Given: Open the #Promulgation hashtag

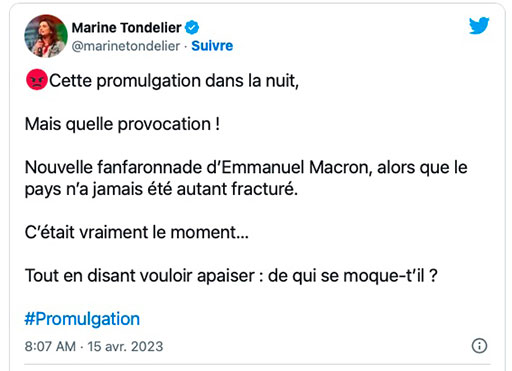Looking at the screenshot, I should tap(82, 319).
